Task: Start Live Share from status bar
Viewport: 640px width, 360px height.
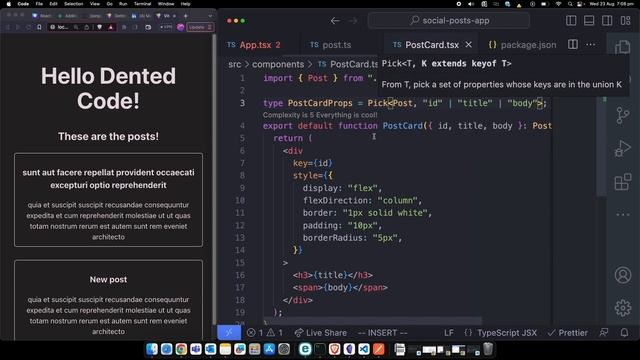Action: [x=320, y=333]
